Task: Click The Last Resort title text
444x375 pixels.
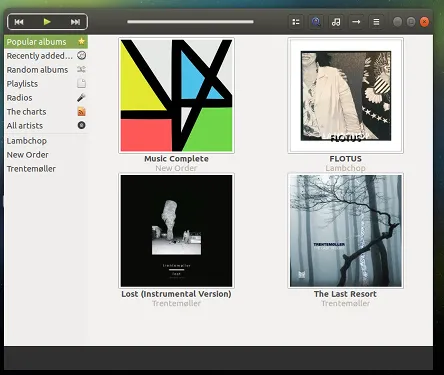Action: point(345,294)
